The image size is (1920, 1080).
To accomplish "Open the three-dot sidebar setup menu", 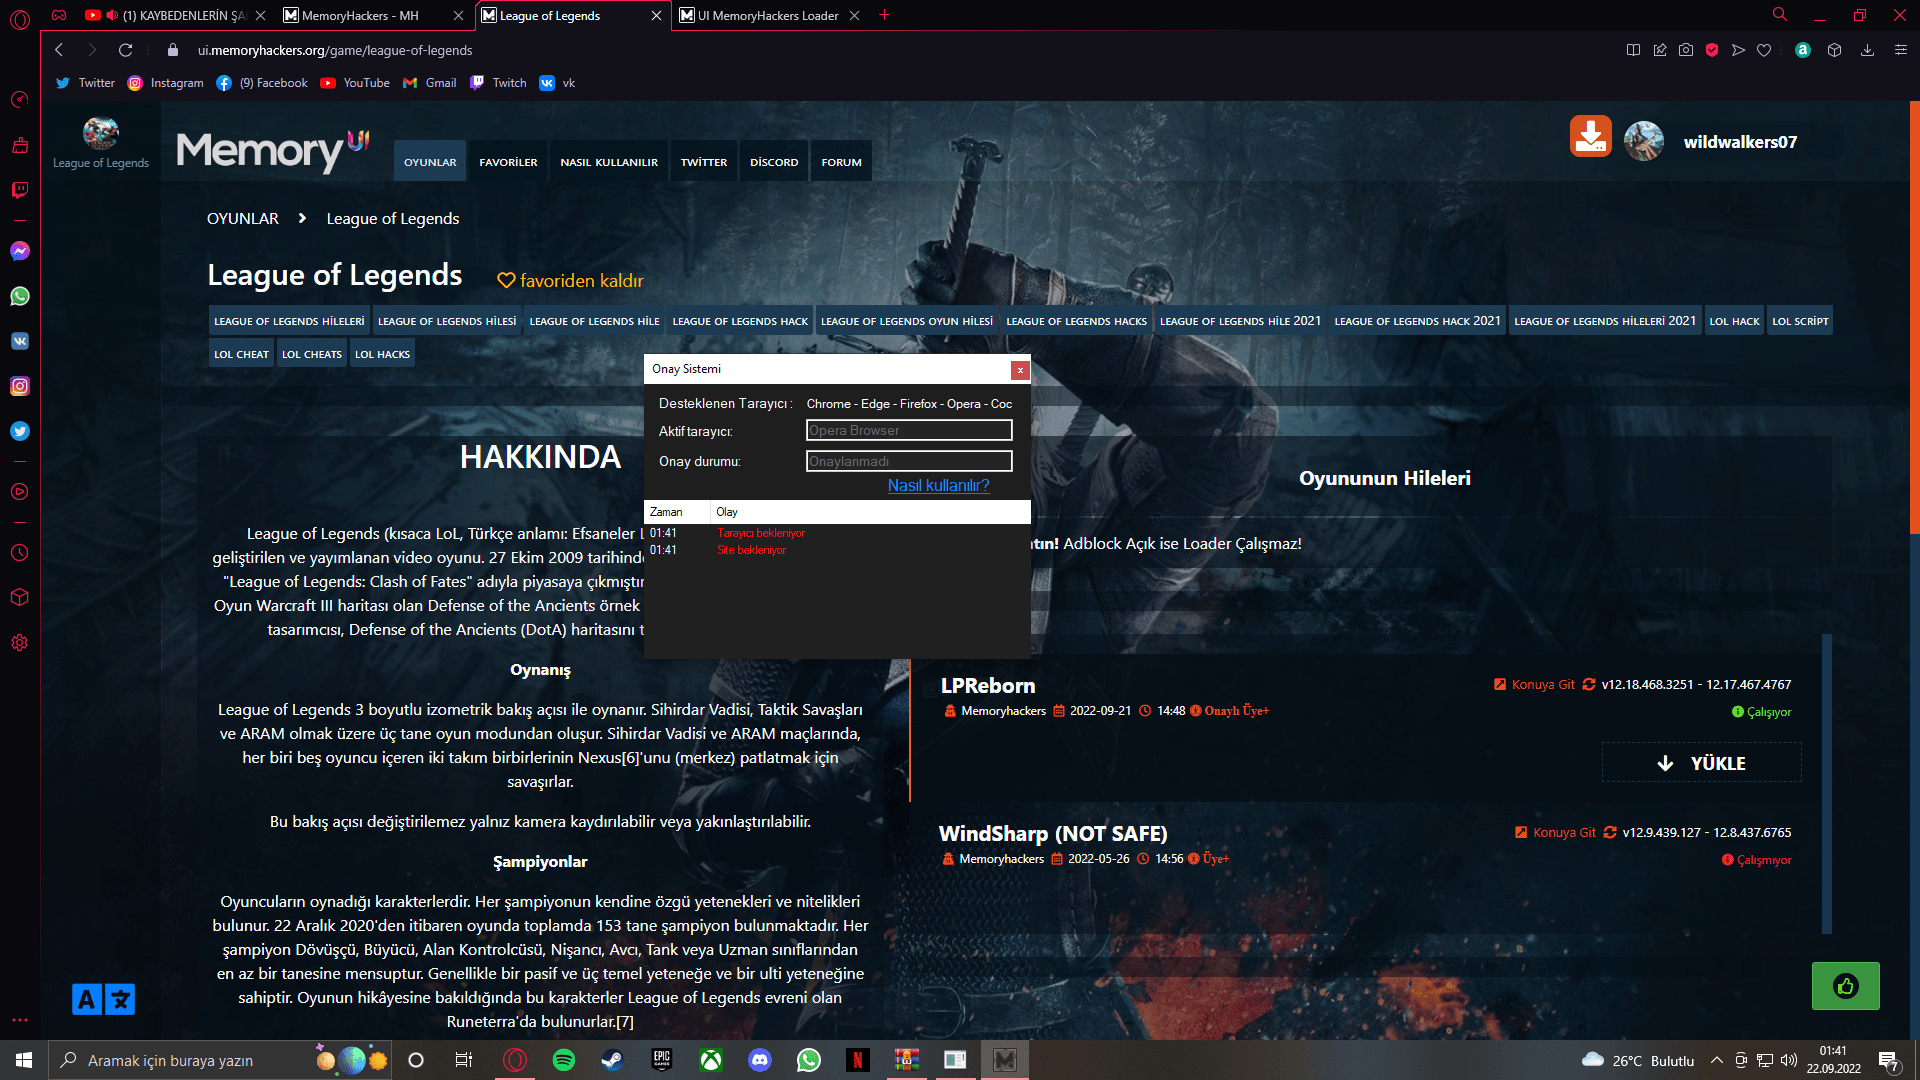I will 20,1020.
